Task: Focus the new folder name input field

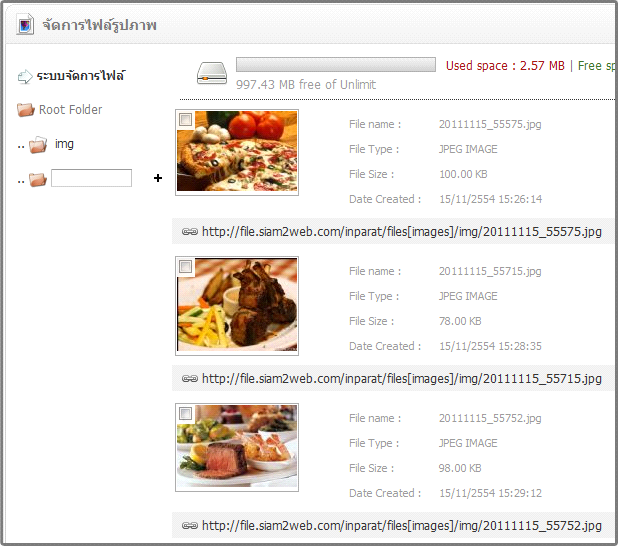Action: click(x=91, y=178)
